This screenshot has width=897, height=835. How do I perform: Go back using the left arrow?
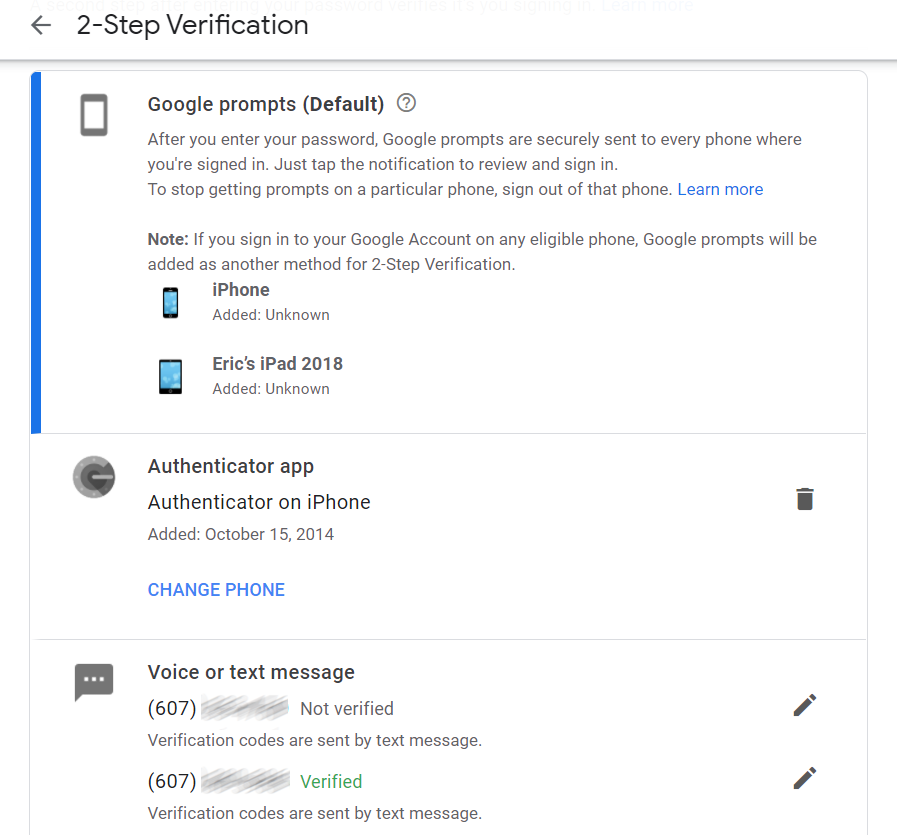click(x=41, y=25)
